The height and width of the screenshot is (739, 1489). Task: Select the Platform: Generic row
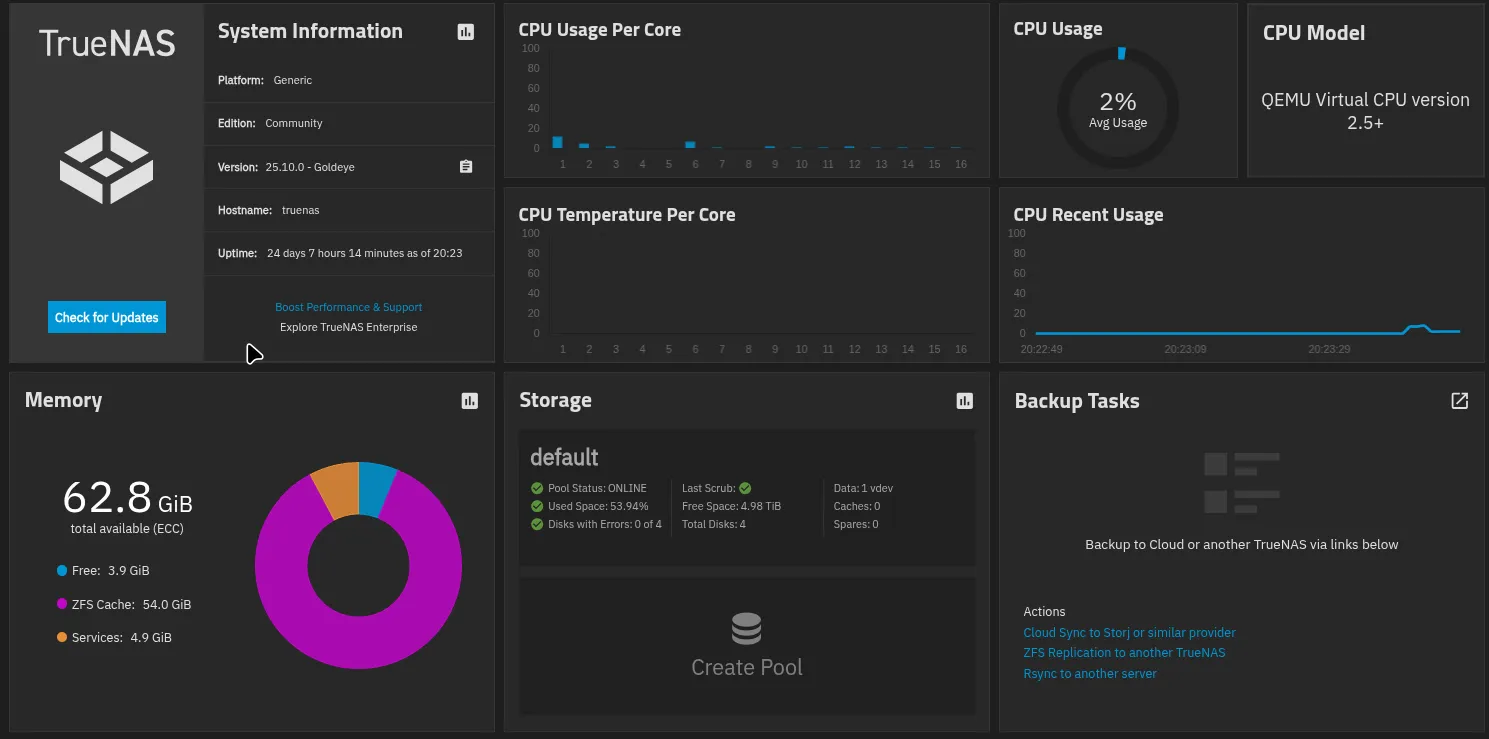coord(349,80)
